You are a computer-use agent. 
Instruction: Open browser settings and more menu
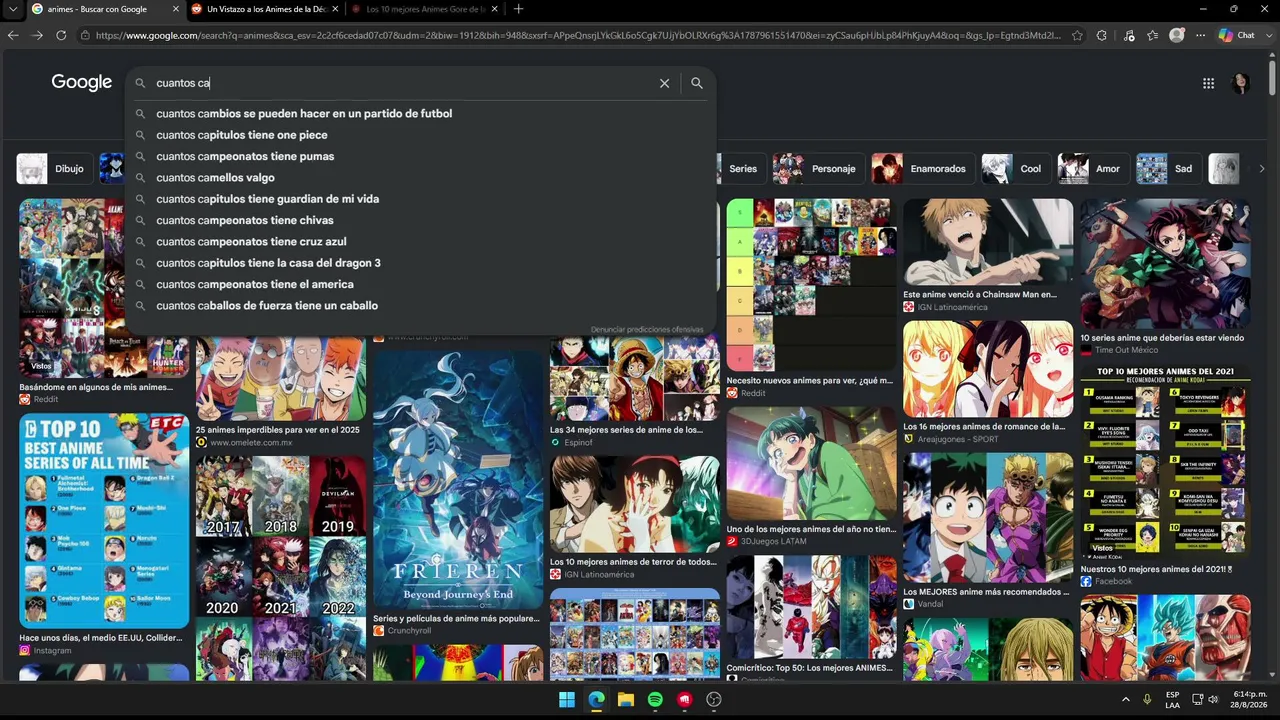click(1201, 35)
